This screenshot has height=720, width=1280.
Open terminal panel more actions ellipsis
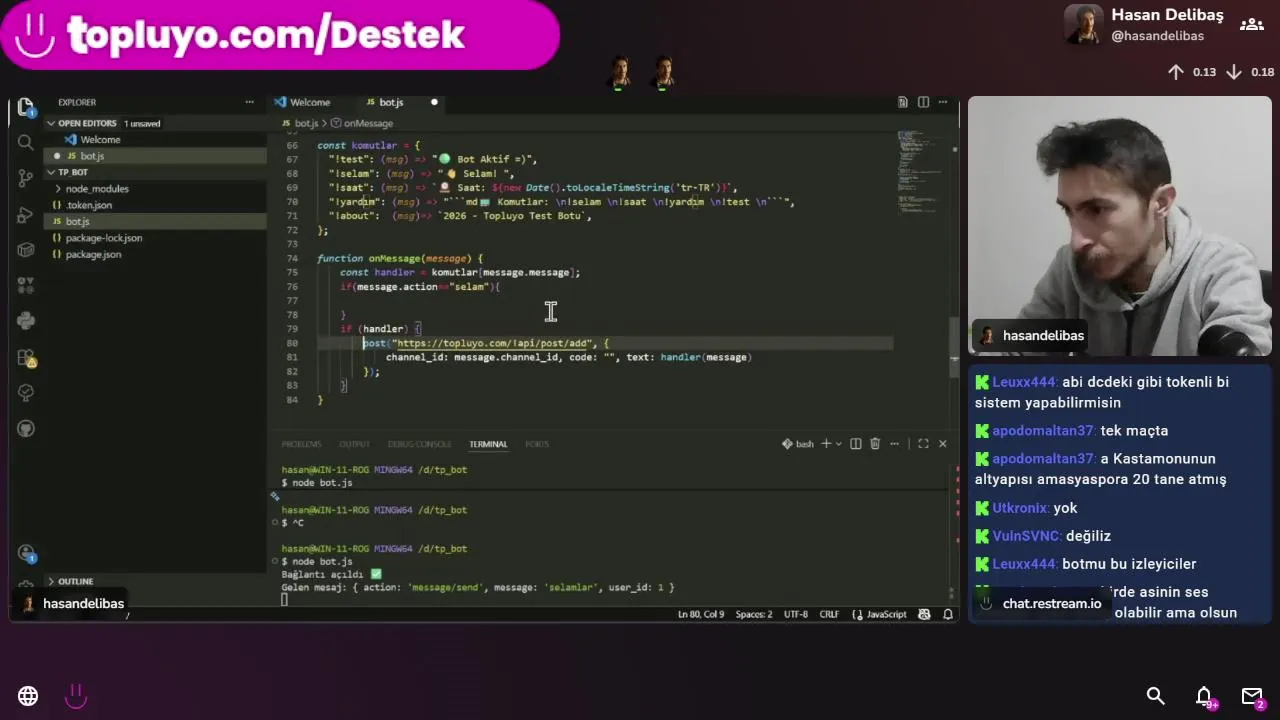896,444
